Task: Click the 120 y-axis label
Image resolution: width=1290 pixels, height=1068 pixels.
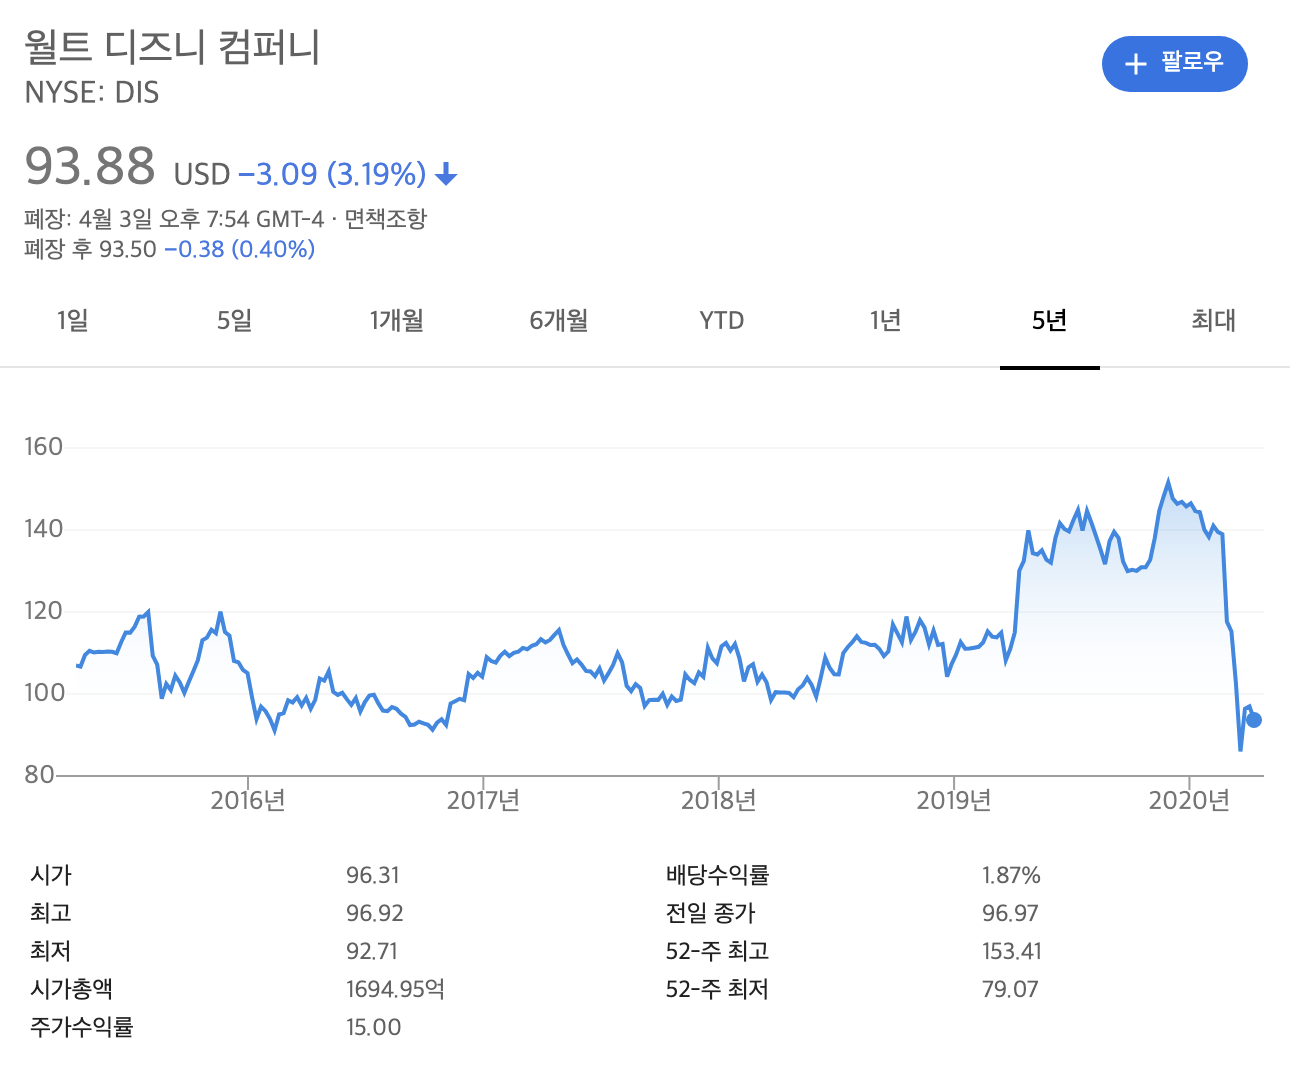Action: pyautogui.click(x=43, y=611)
